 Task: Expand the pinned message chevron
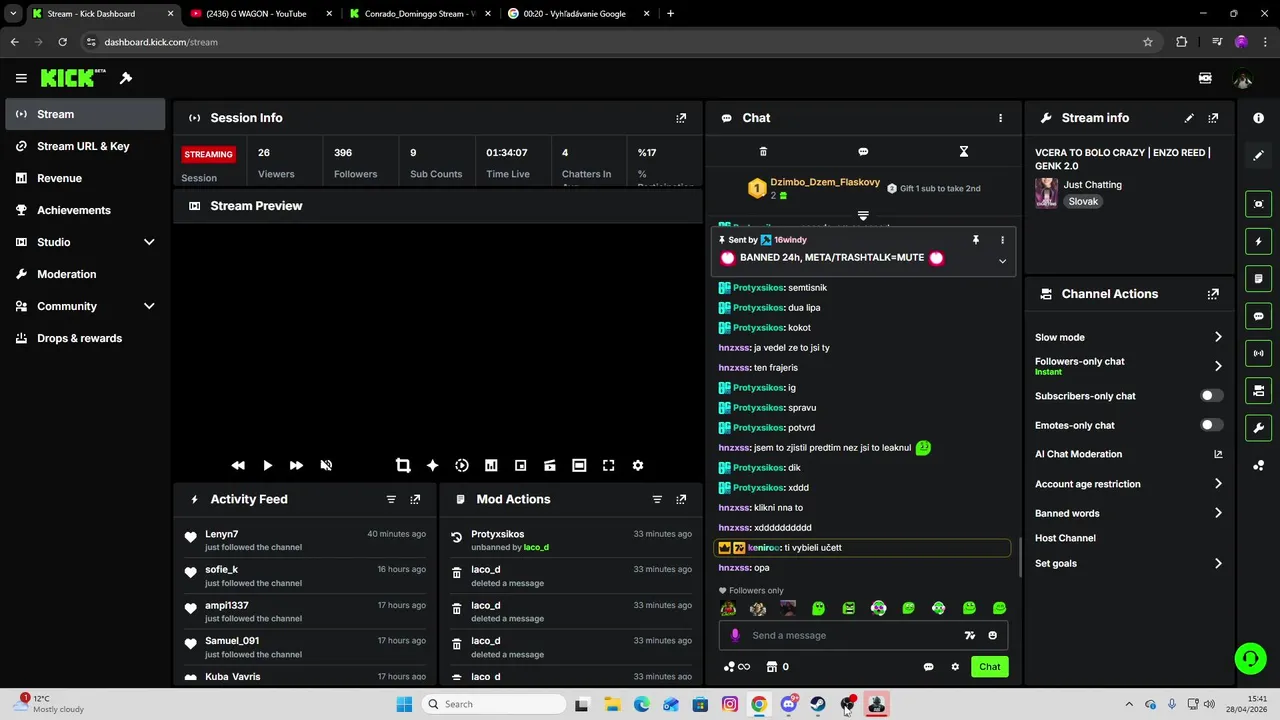click(1002, 261)
